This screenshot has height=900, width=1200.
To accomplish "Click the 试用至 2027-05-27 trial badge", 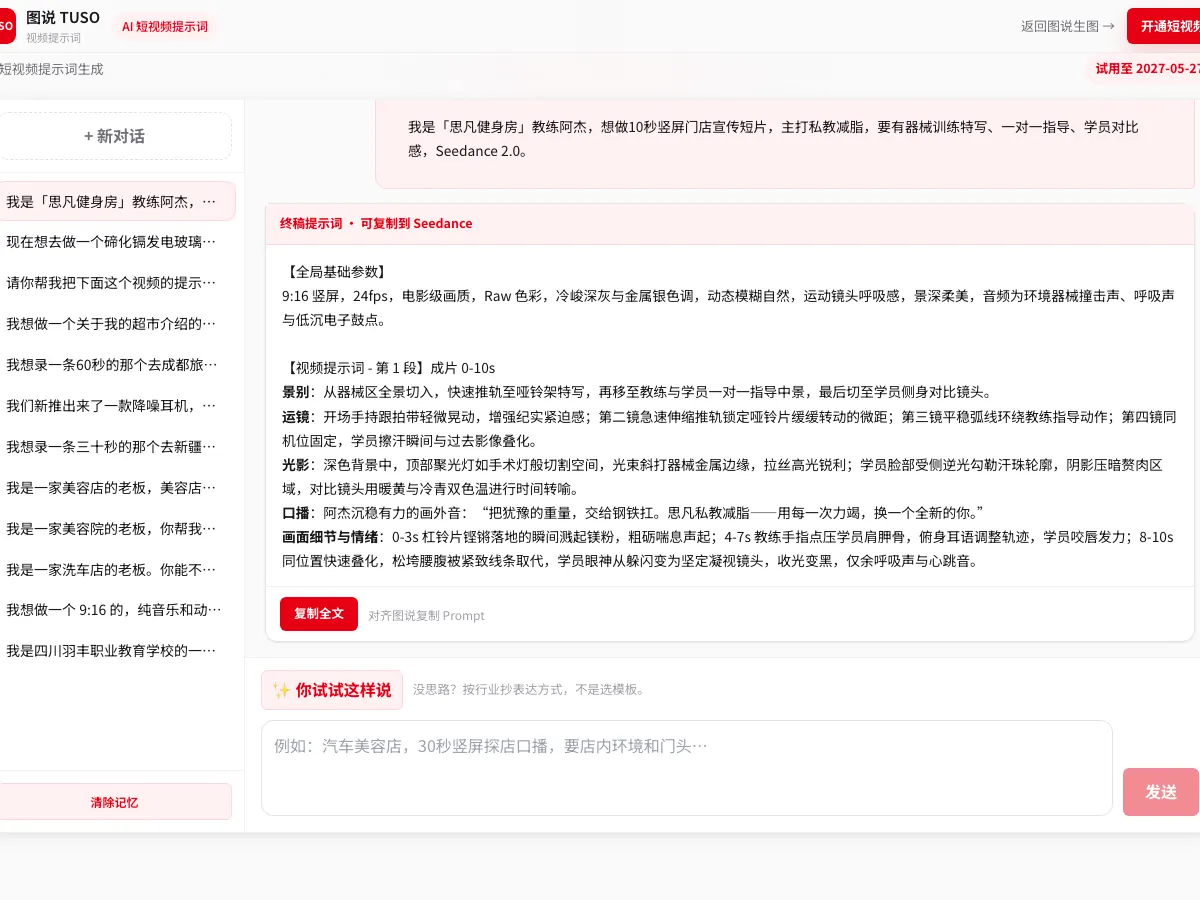I will [1145, 69].
